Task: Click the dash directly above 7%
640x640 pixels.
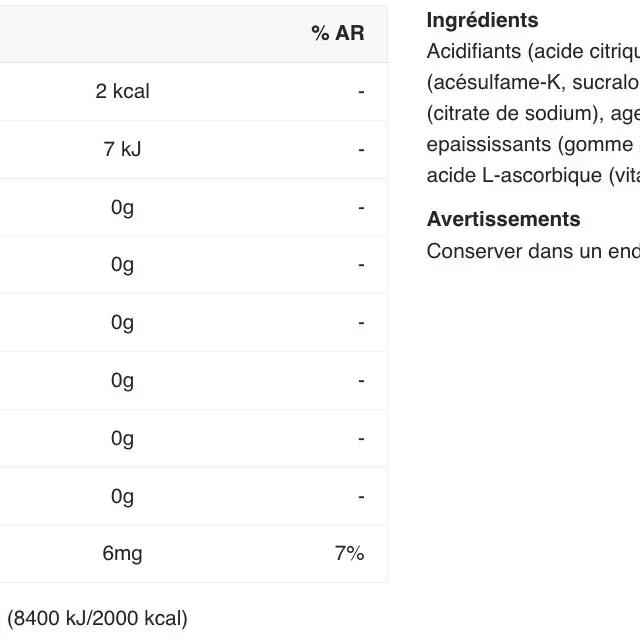Action: pyautogui.click(x=361, y=496)
